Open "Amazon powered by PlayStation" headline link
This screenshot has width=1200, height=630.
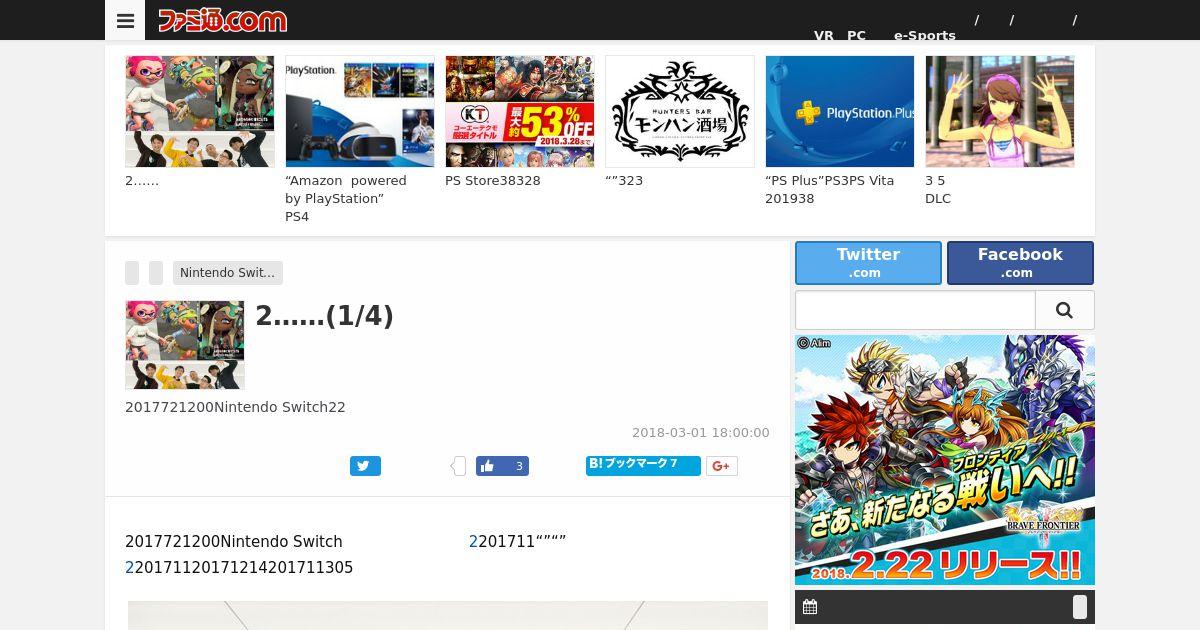pyautogui.click(x=346, y=198)
